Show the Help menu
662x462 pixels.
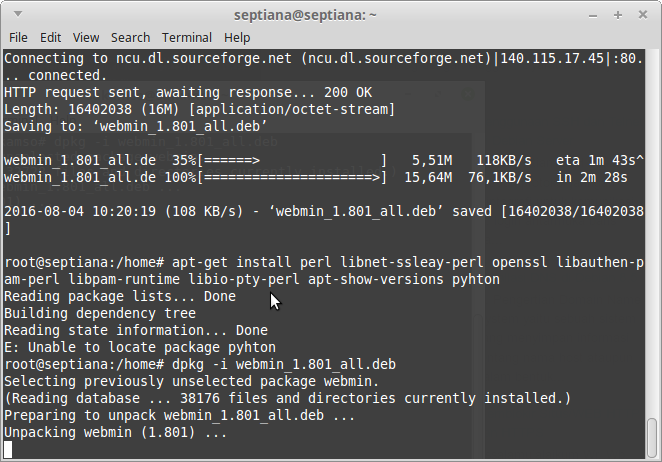click(237, 37)
